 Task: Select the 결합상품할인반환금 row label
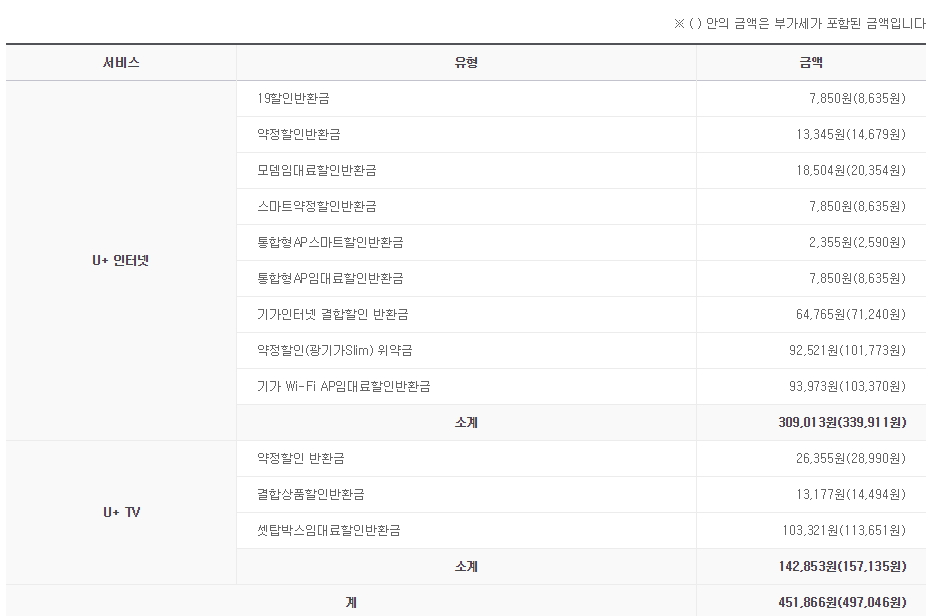(x=310, y=494)
